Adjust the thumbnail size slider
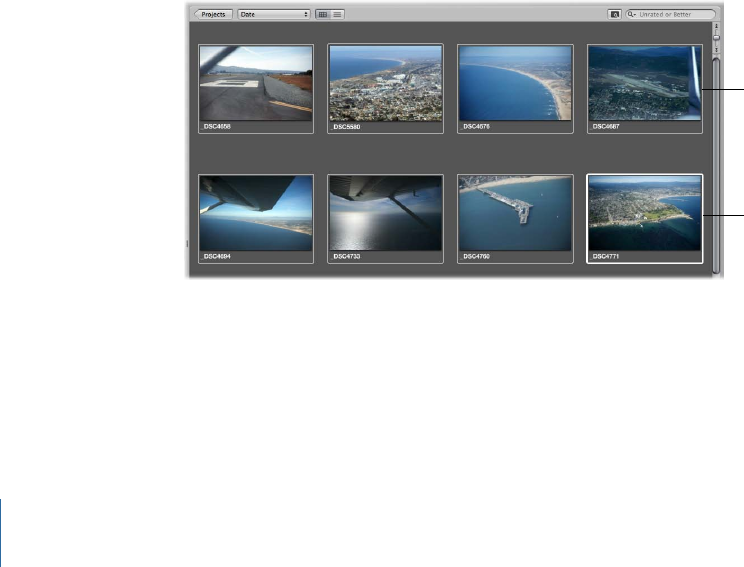 tap(716, 37)
